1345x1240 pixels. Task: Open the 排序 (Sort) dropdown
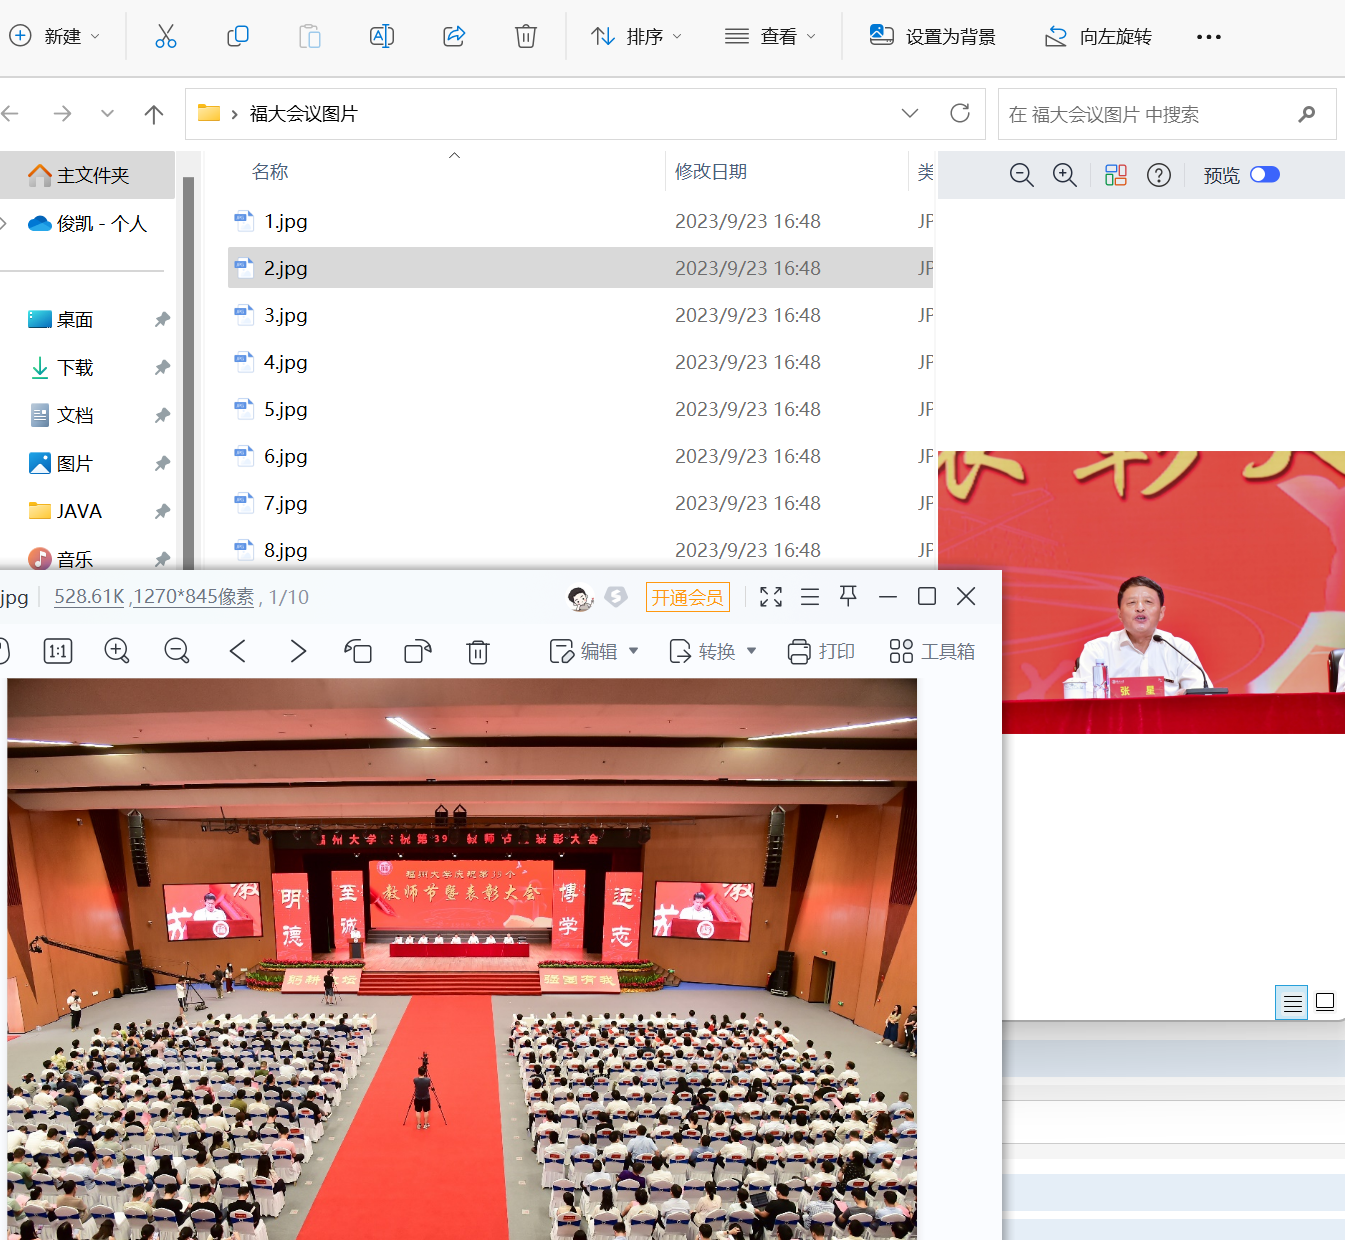point(636,37)
